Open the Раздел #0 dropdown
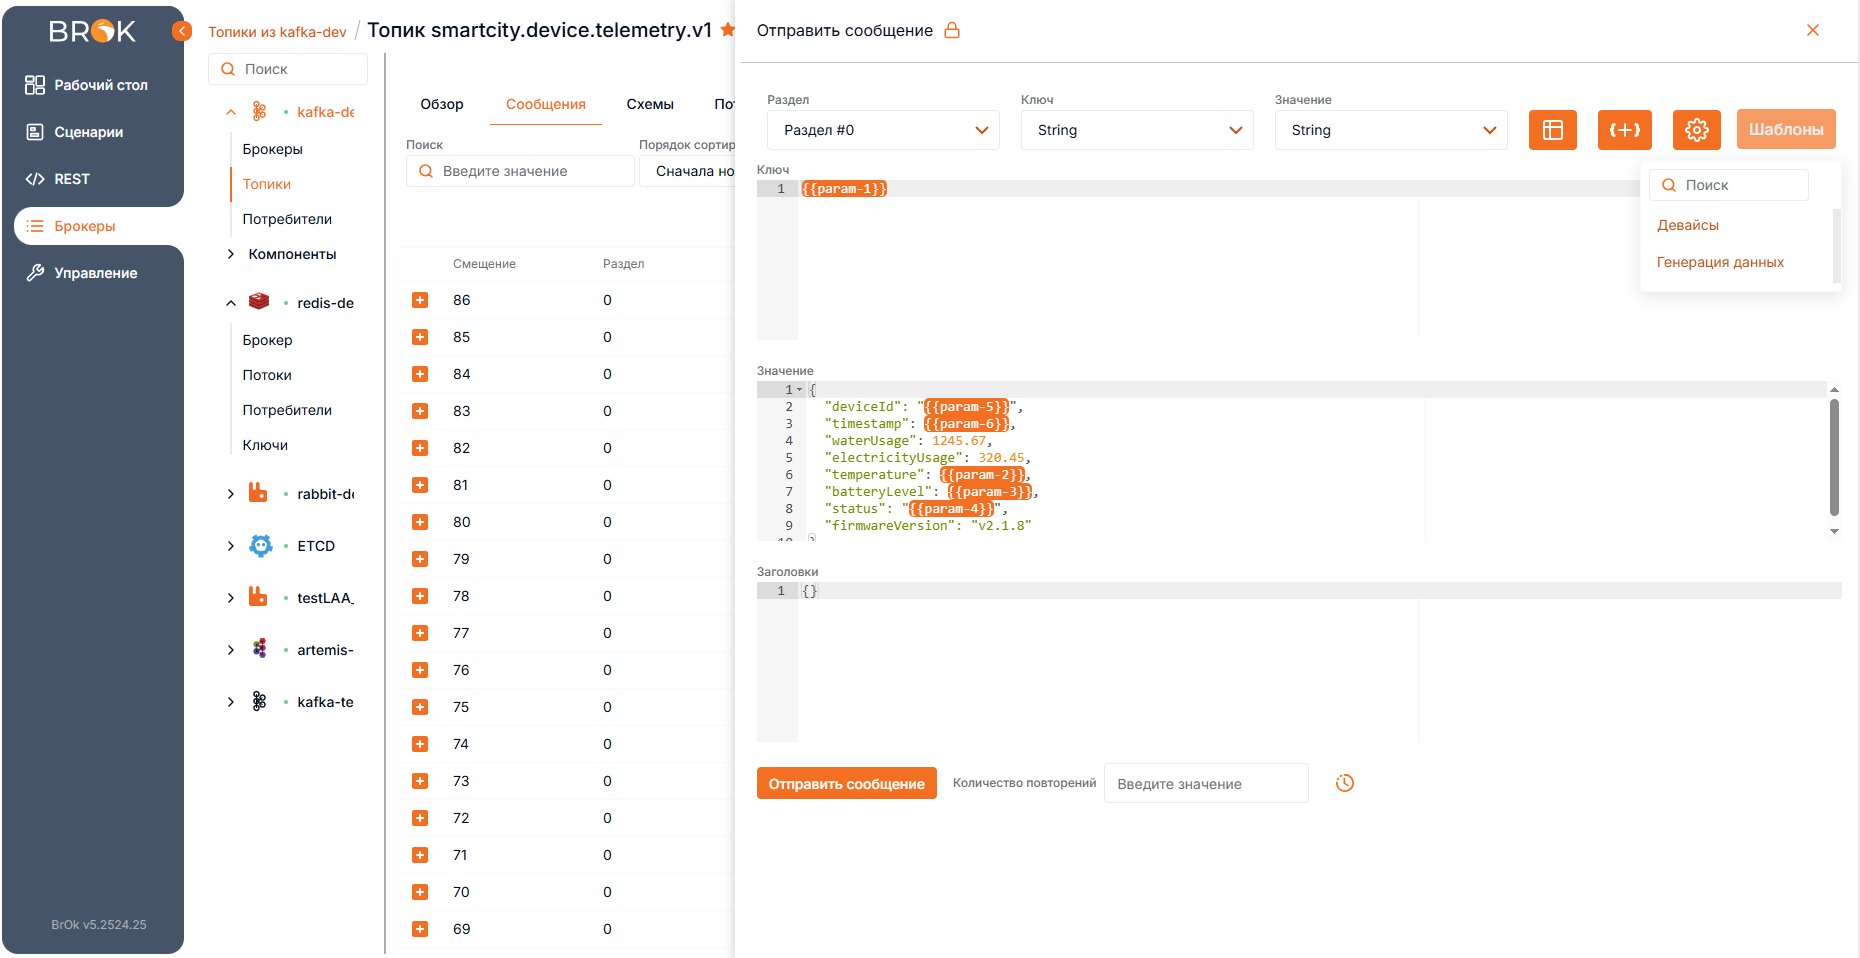The height and width of the screenshot is (958, 1860). [x=883, y=130]
